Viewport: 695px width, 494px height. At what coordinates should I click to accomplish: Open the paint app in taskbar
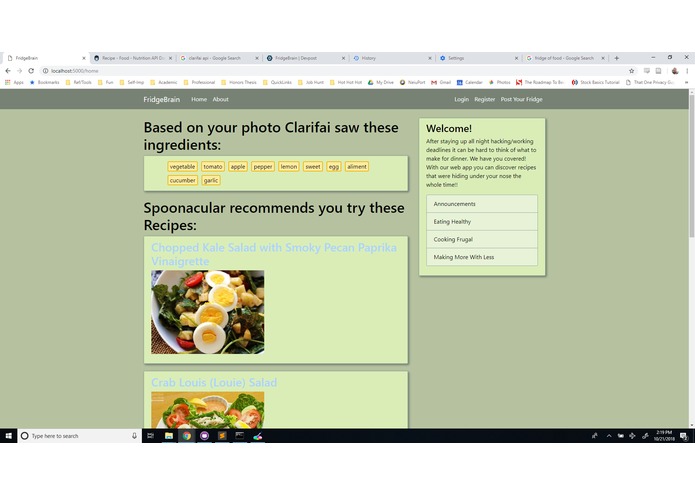[258, 436]
